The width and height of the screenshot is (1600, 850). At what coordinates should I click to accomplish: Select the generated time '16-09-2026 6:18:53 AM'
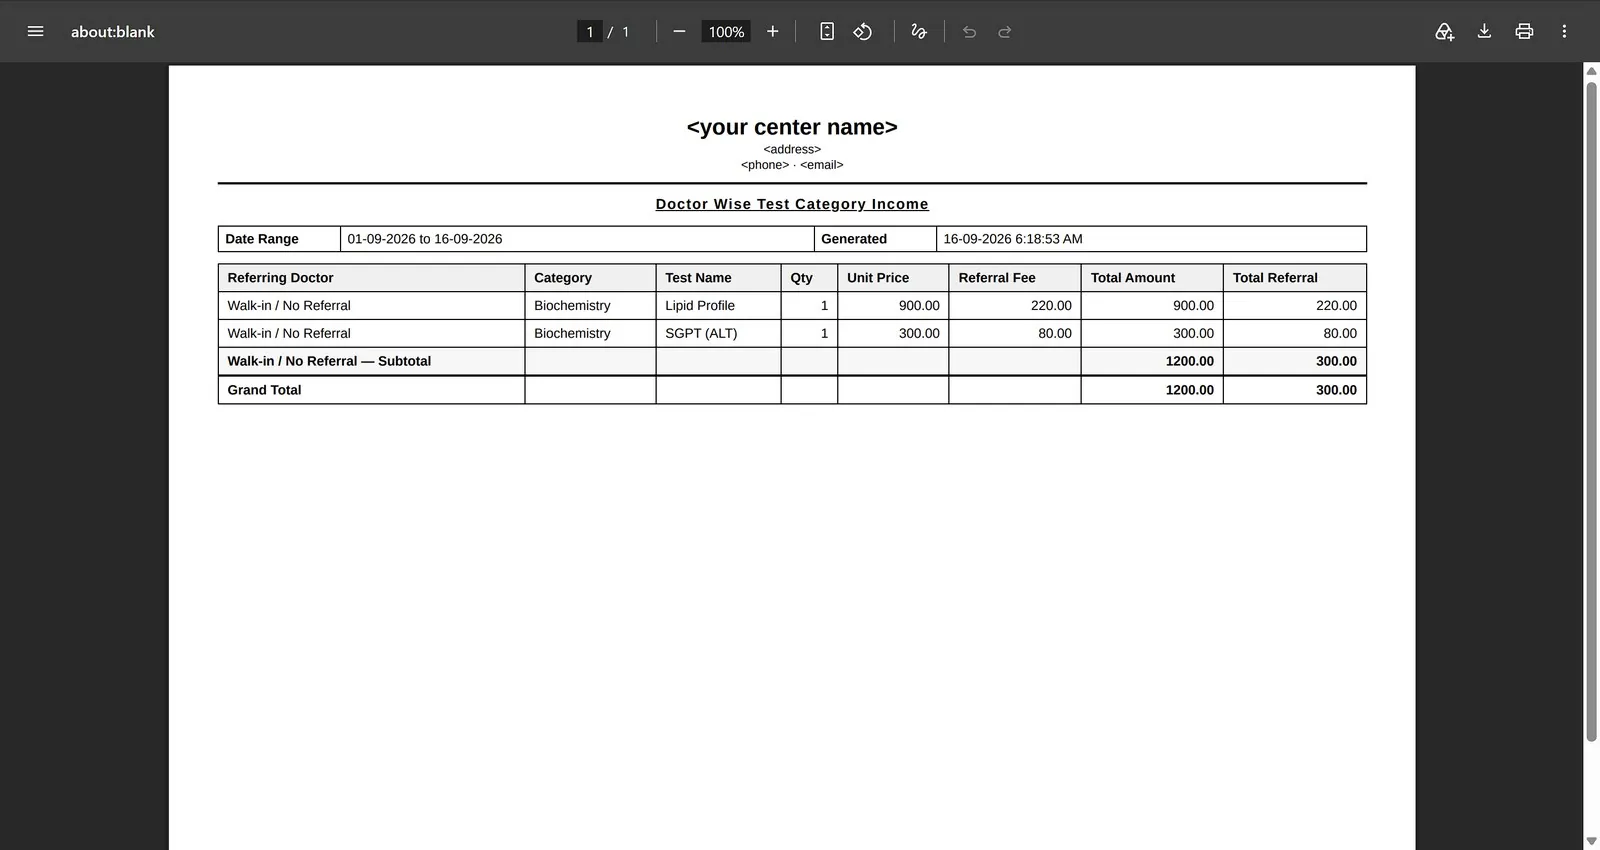1013,239
